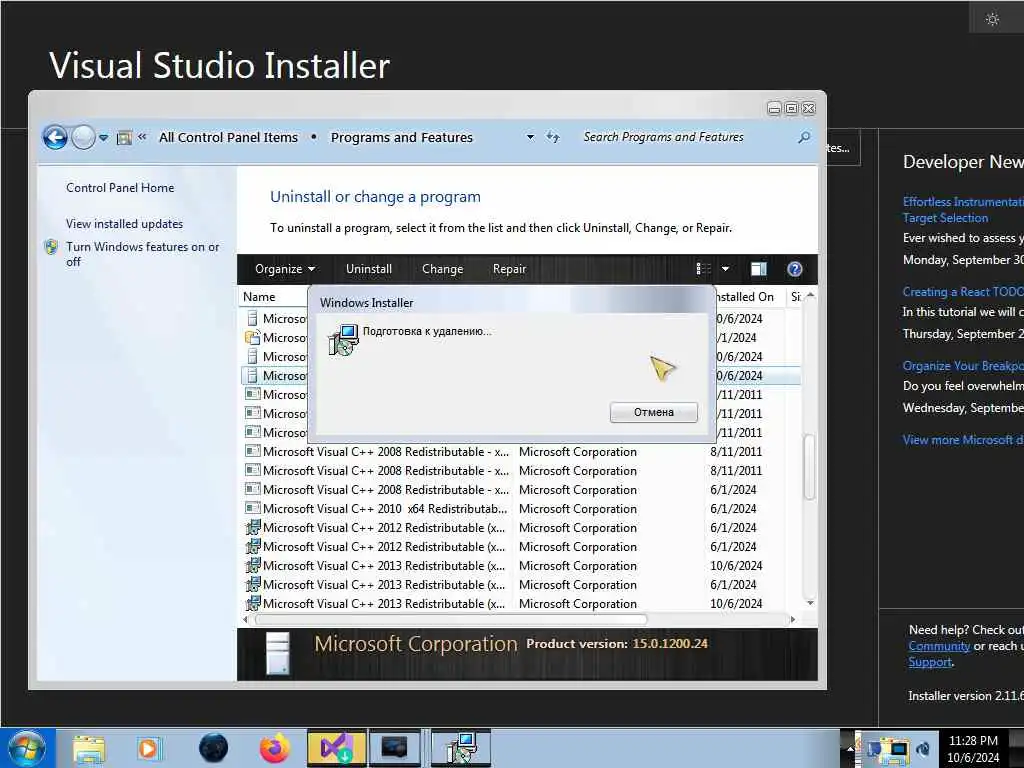
Task: Open the Community link in Visual Studio Installer
Action: [x=939, y=646]
